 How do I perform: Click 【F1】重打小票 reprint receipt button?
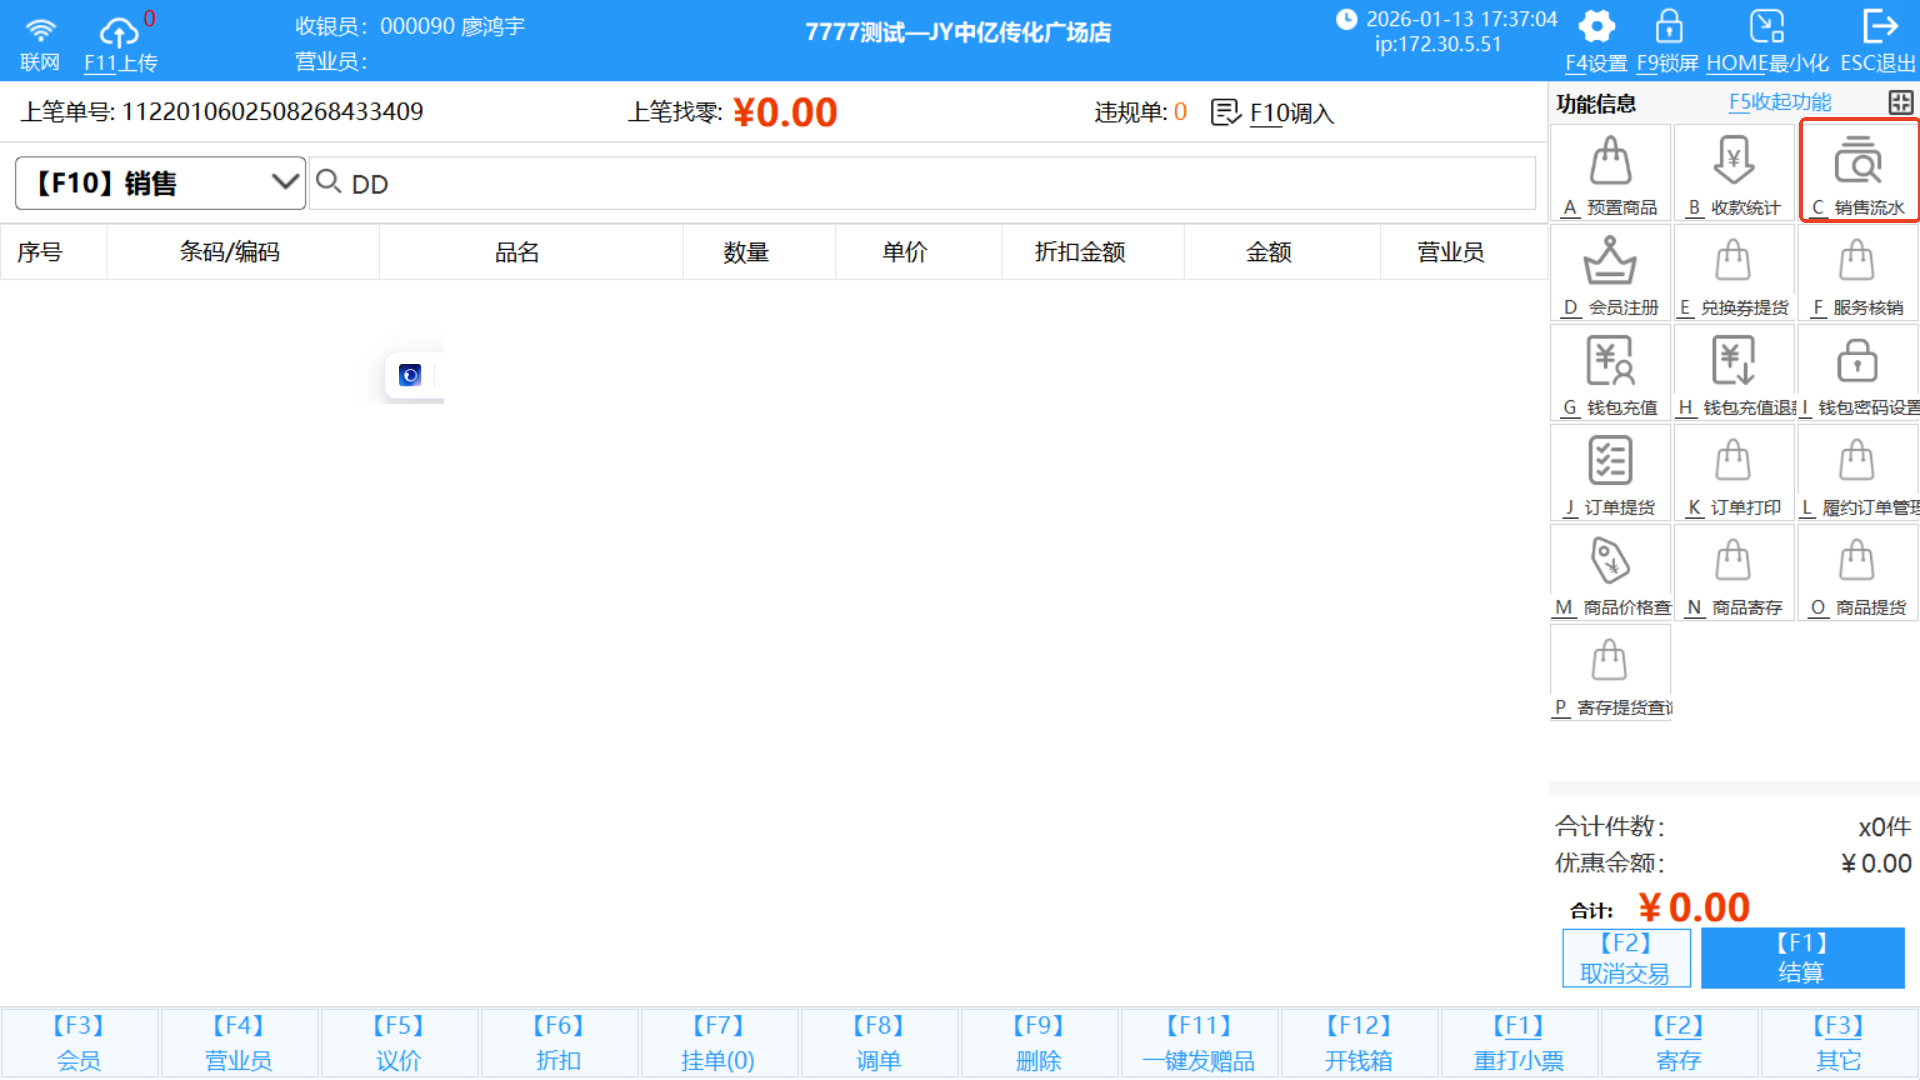coord(1519,1043)
